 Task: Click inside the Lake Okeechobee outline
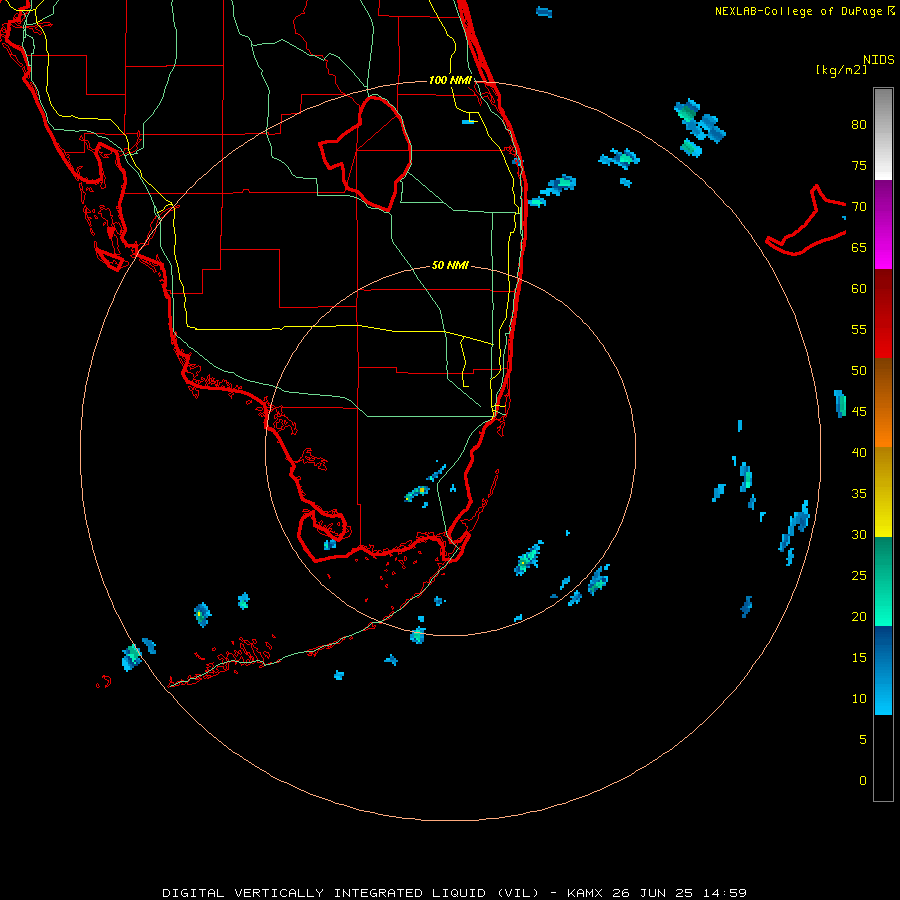coord(373,152)
